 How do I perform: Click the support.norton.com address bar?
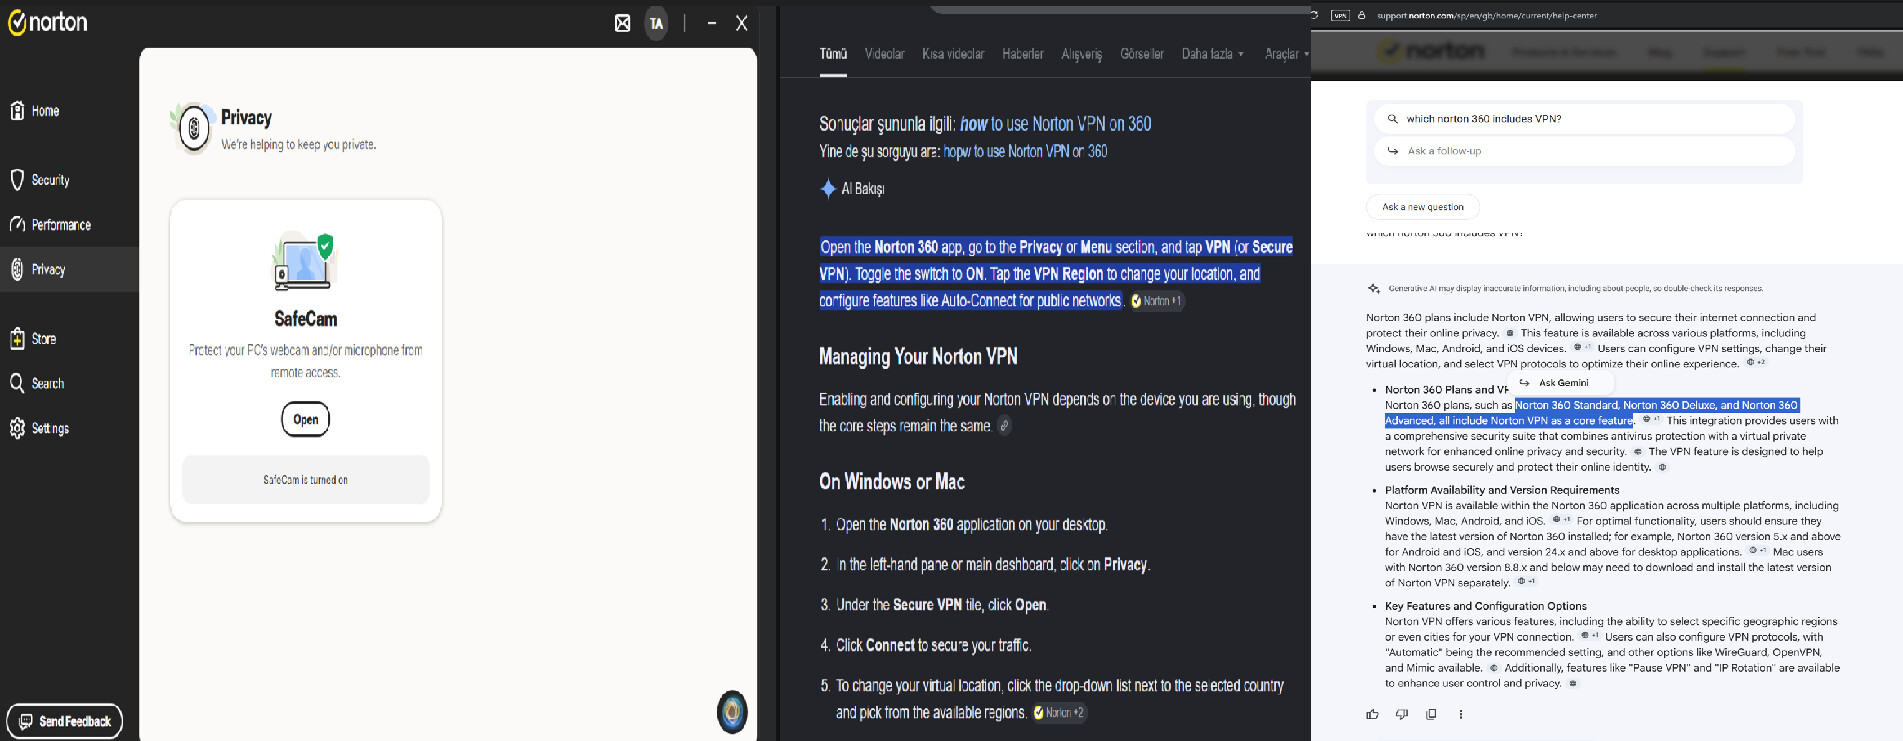tap(1487, 15)
